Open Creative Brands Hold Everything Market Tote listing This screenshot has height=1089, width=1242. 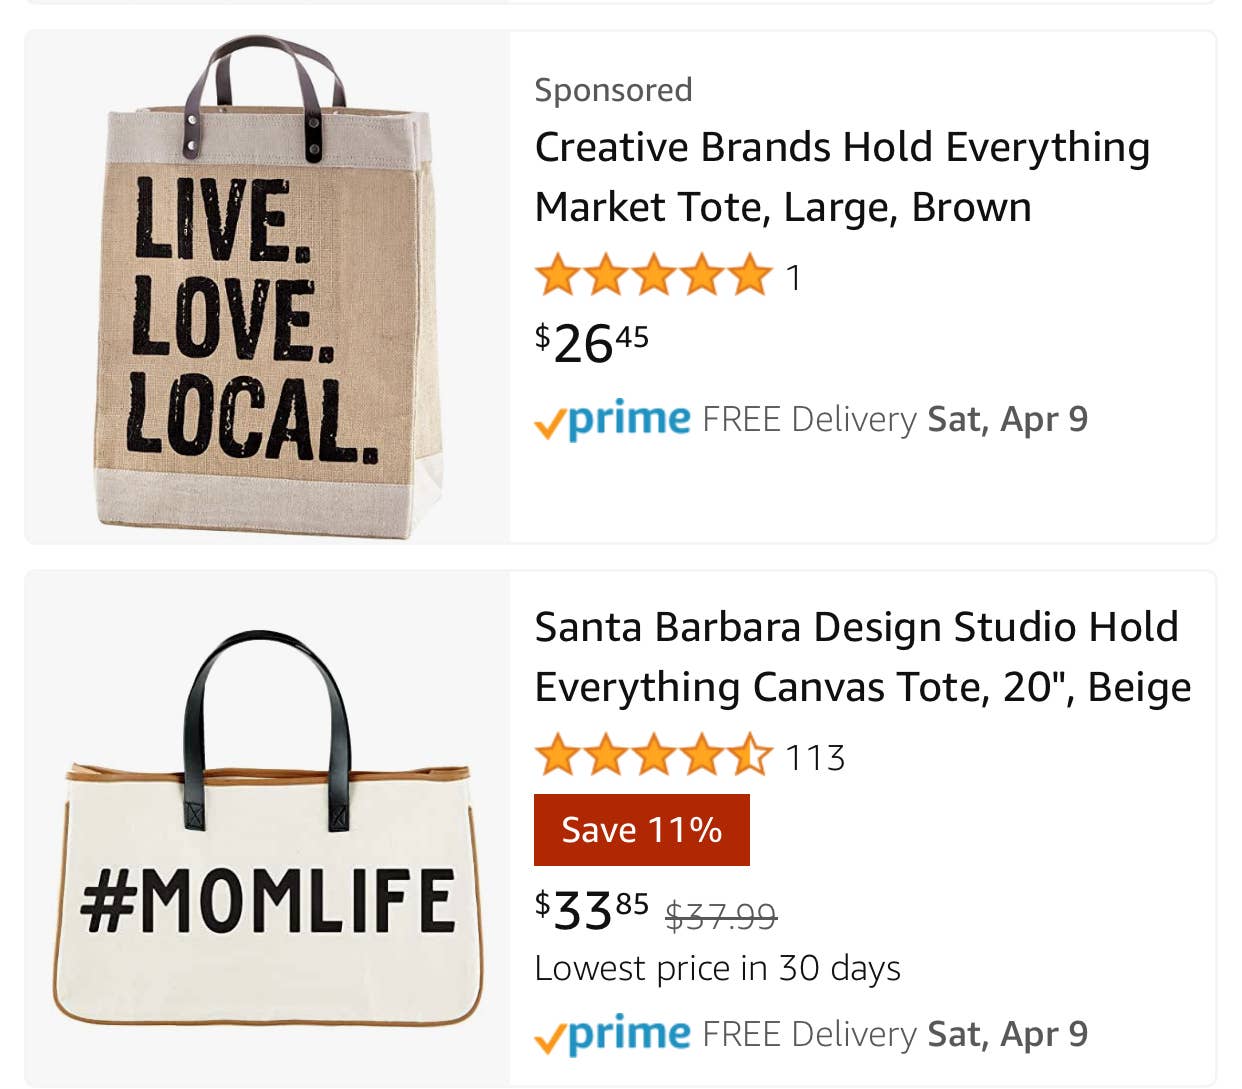tap(842, 177)
